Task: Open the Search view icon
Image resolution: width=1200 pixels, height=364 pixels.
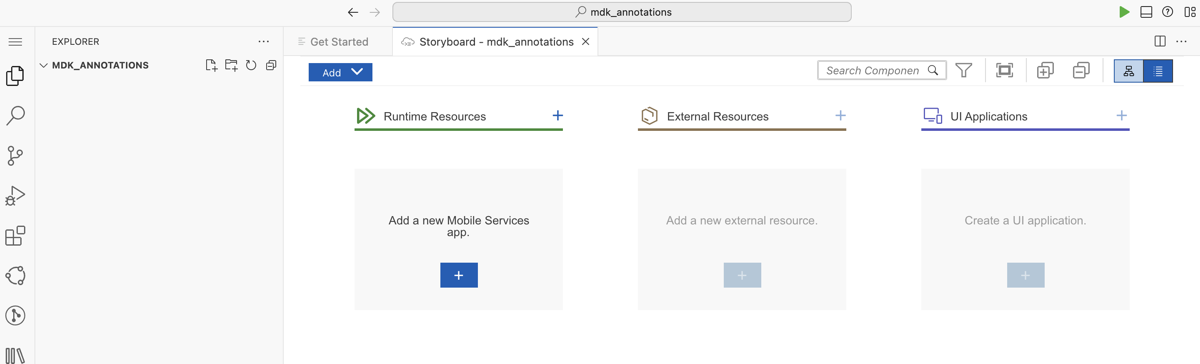Action: (15, 115)
